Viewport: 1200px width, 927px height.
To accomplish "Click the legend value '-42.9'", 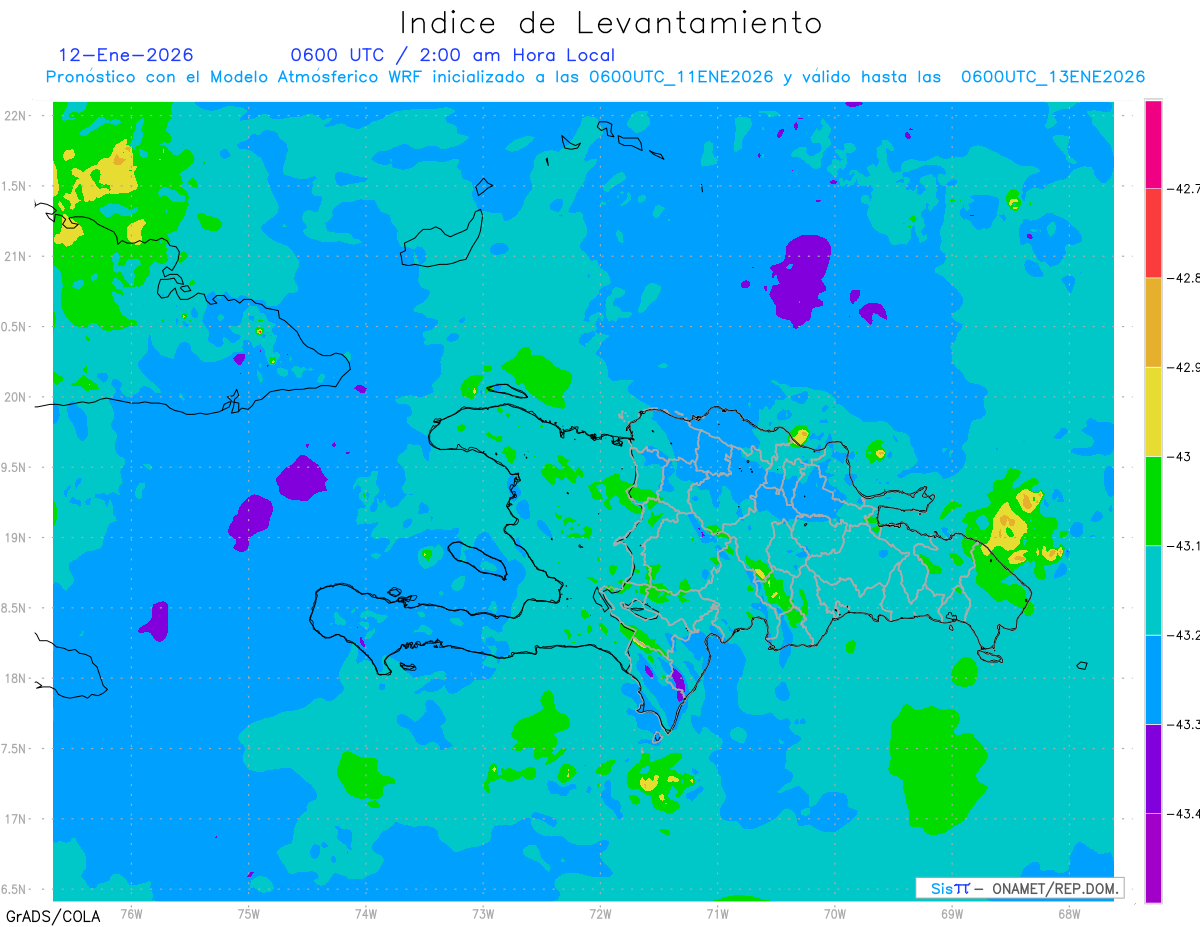I will [x=1183, y=367].
